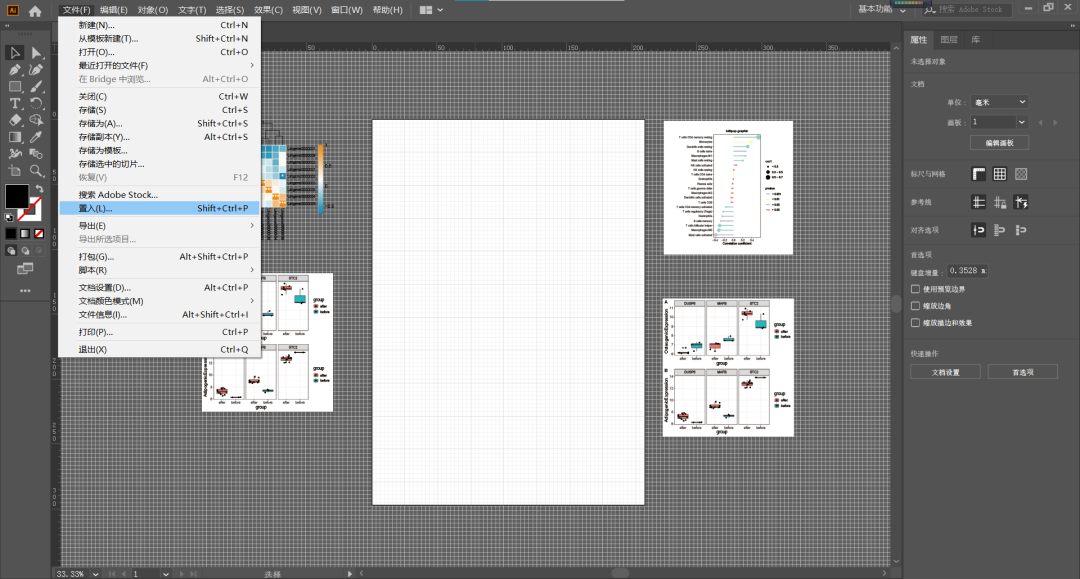
Task: Open the 单位 units dropdown
Action: [1000, 102]
